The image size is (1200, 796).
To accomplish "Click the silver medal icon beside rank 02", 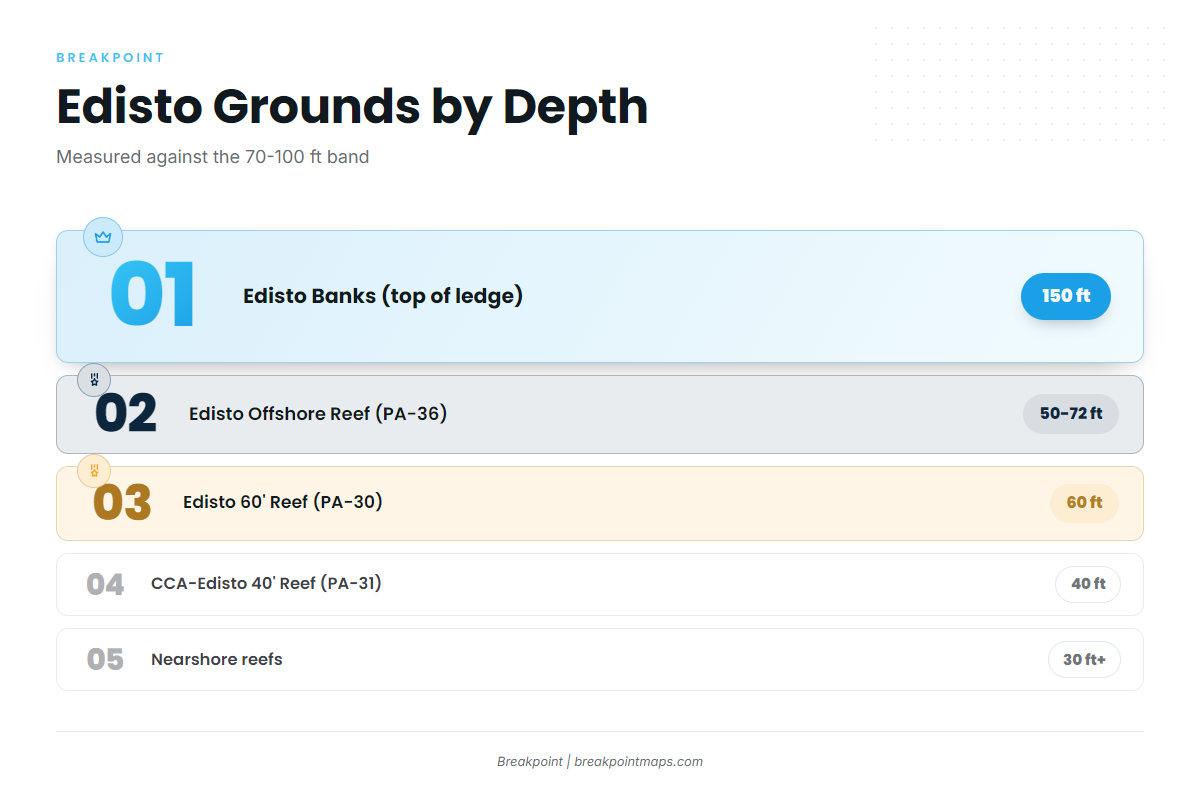I will click(x=94, y=379).
